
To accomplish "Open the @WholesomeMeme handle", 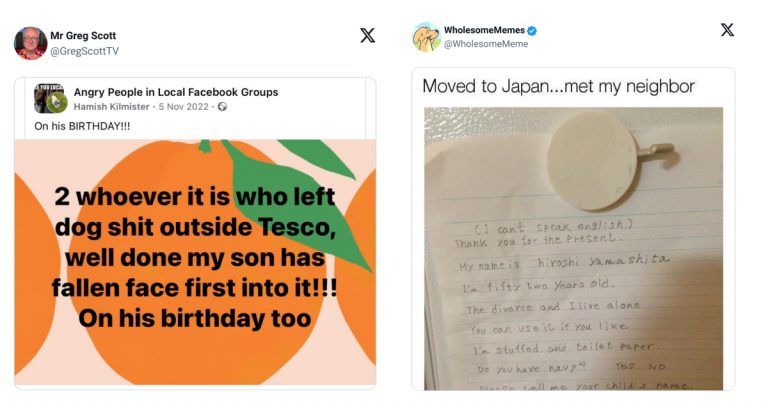I will click(x=484, y=44).
